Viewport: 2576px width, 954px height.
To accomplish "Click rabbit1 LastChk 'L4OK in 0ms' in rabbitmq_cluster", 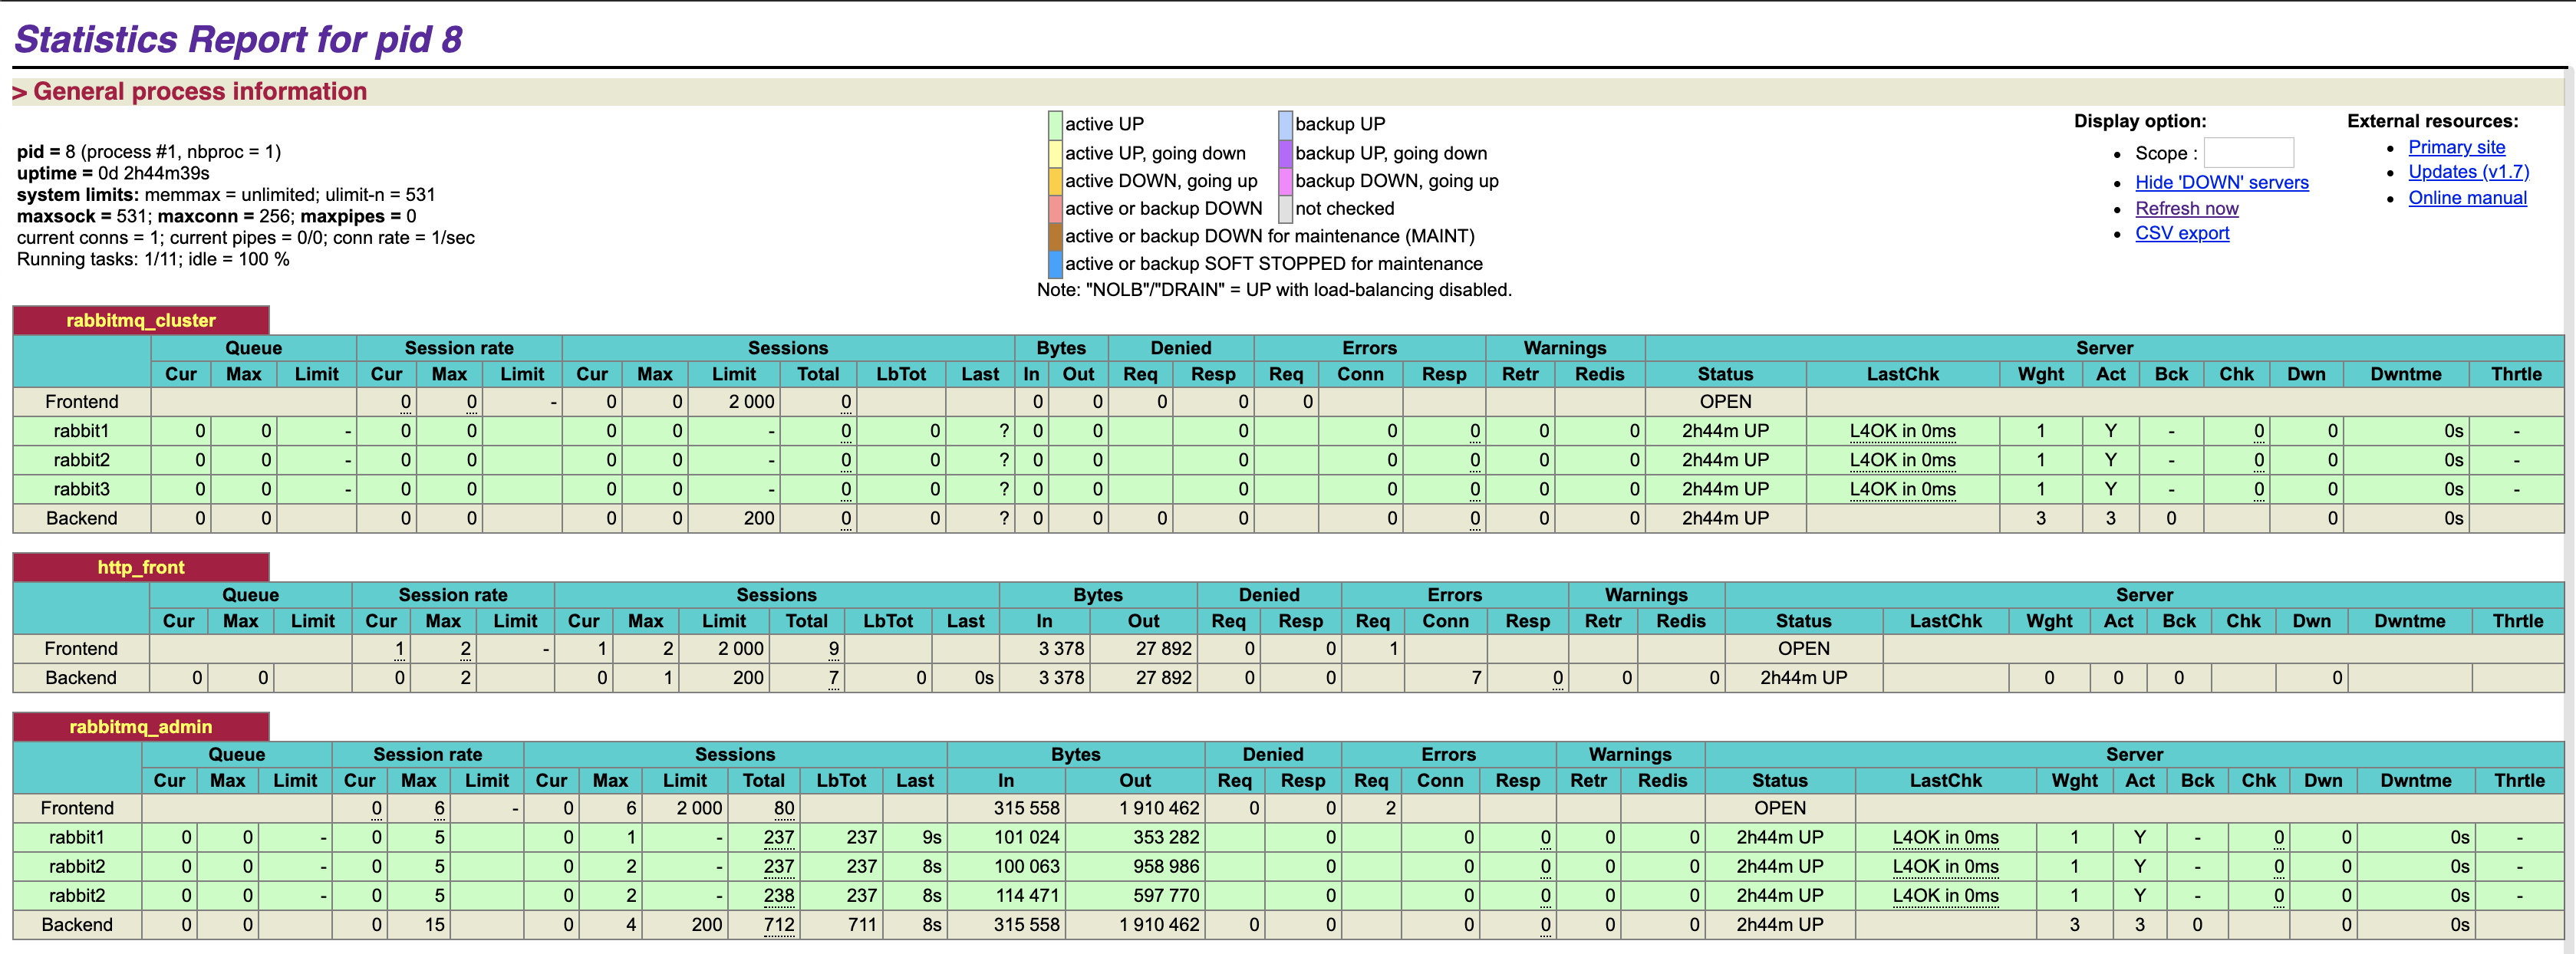I will coord(1902,432).
